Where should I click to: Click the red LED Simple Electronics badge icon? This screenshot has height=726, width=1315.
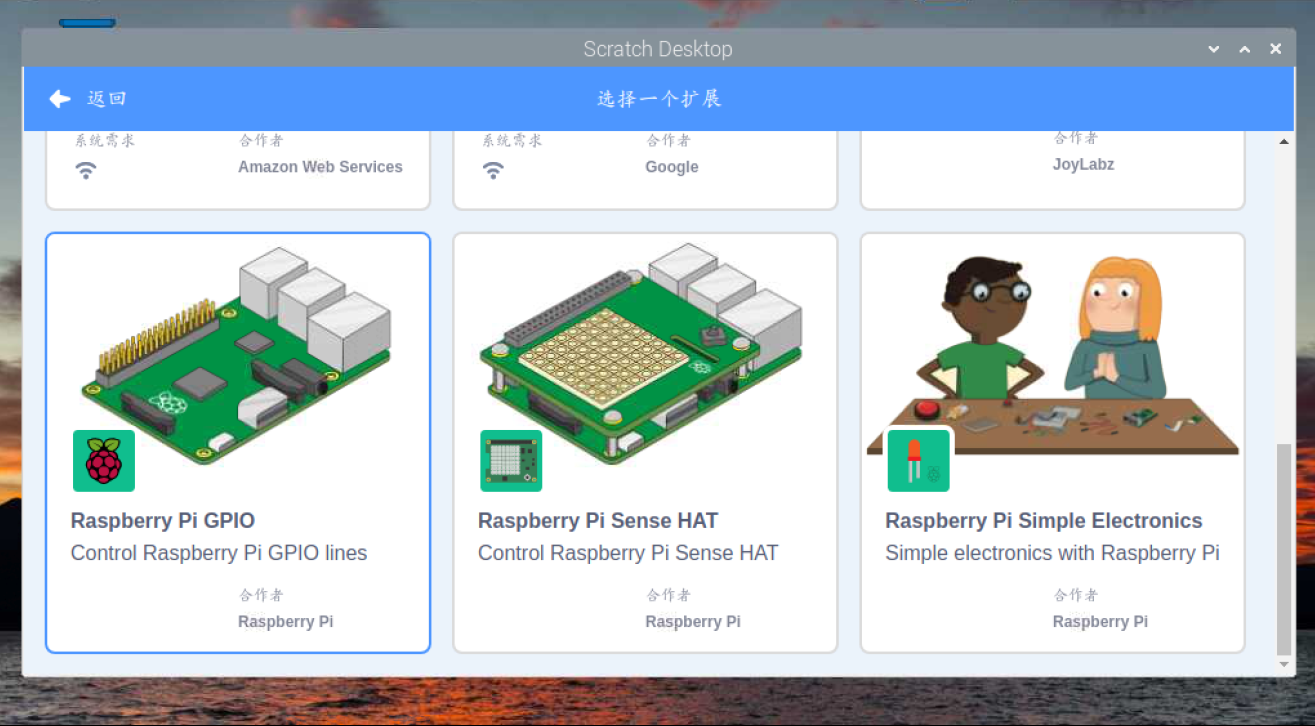(919, 461)
